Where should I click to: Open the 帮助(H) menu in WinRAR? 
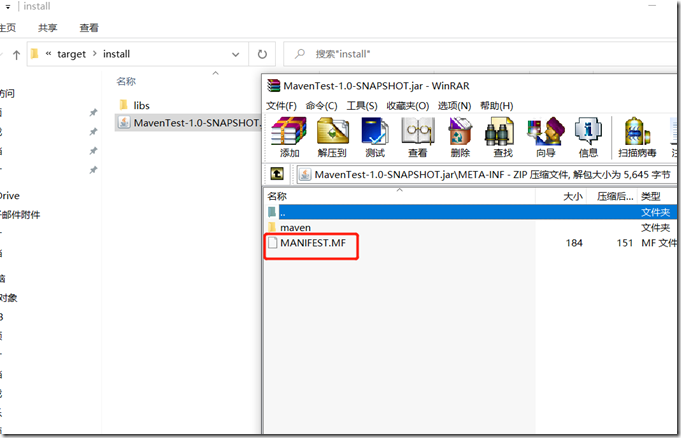tap(496, 106)
